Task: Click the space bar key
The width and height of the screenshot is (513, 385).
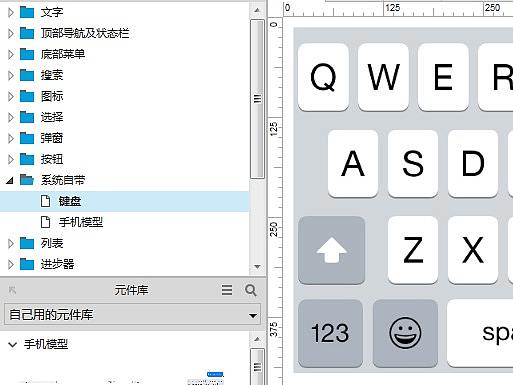Action: coord(480,333)
